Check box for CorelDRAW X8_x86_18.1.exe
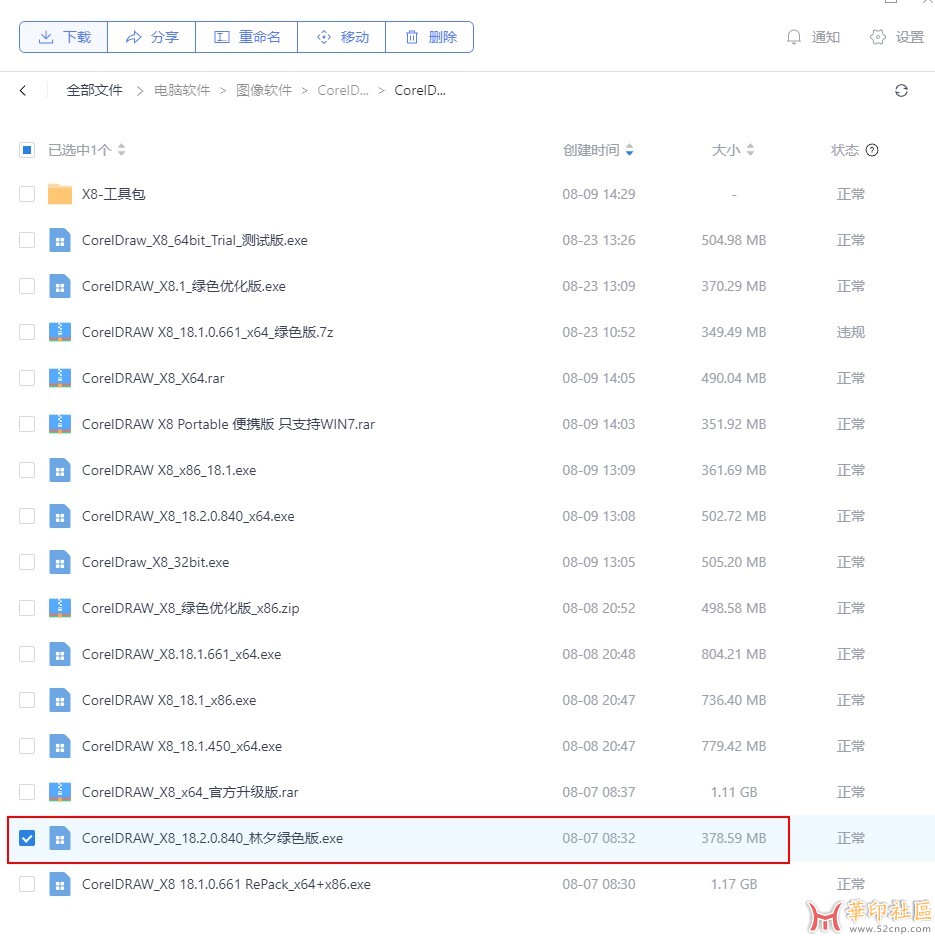 pyautogui.click(x=27, y=470)
